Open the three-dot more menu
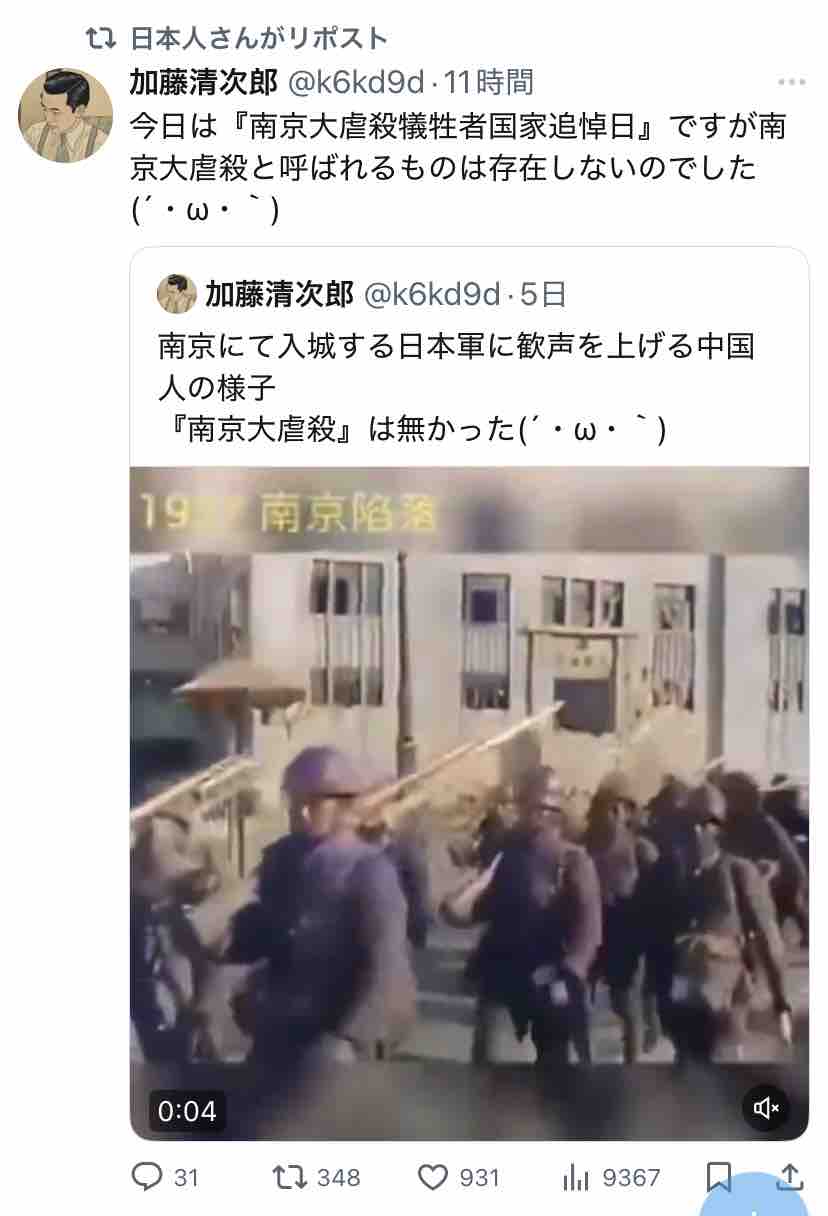This screenshot has width=828, height=1216. click(791, 82)
